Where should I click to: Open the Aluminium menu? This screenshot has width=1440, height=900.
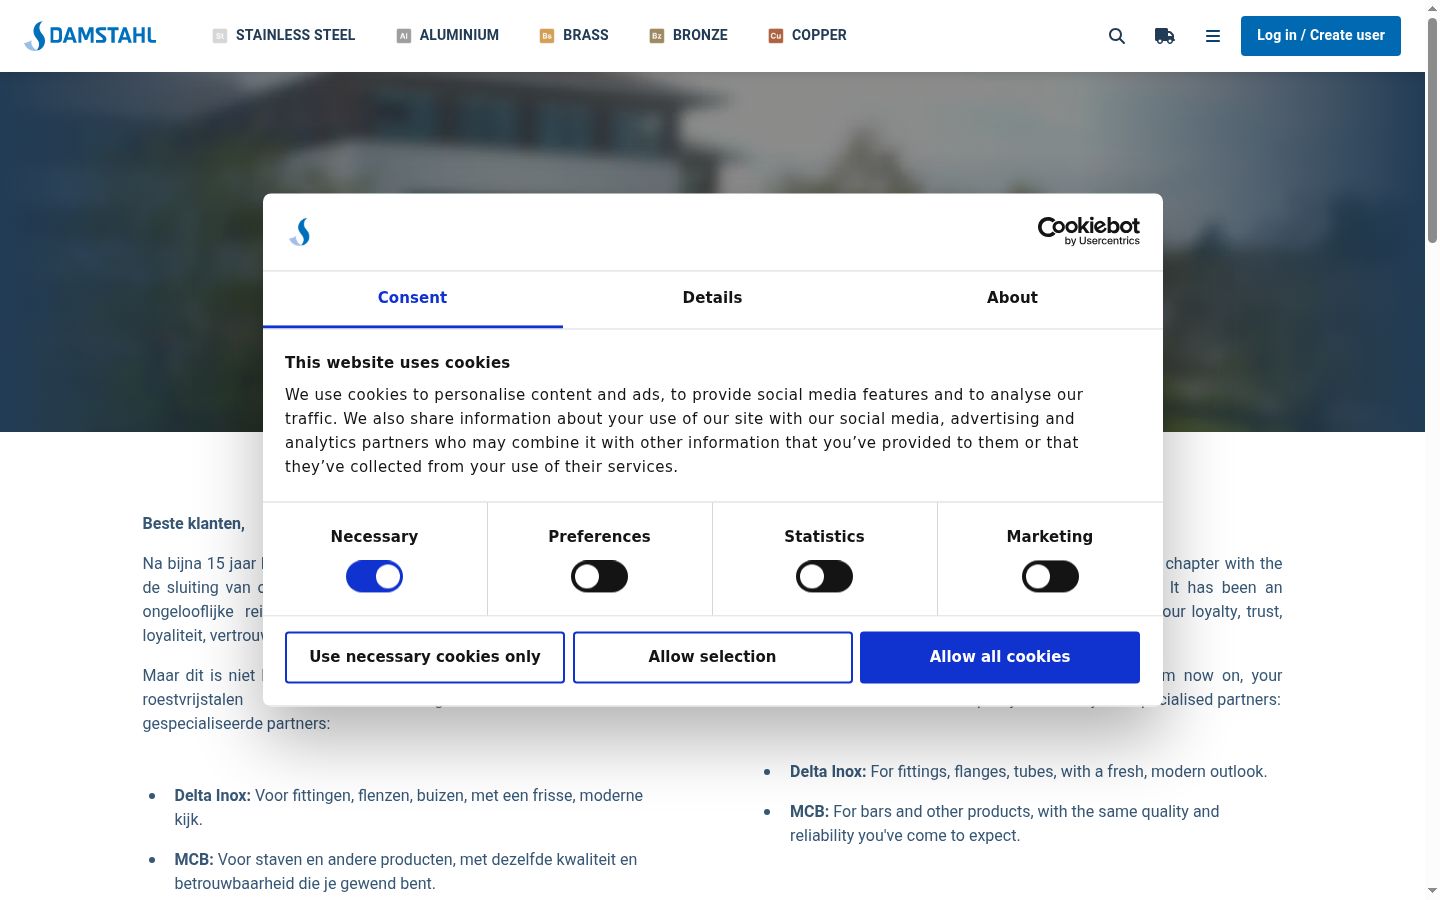point(448,35)
